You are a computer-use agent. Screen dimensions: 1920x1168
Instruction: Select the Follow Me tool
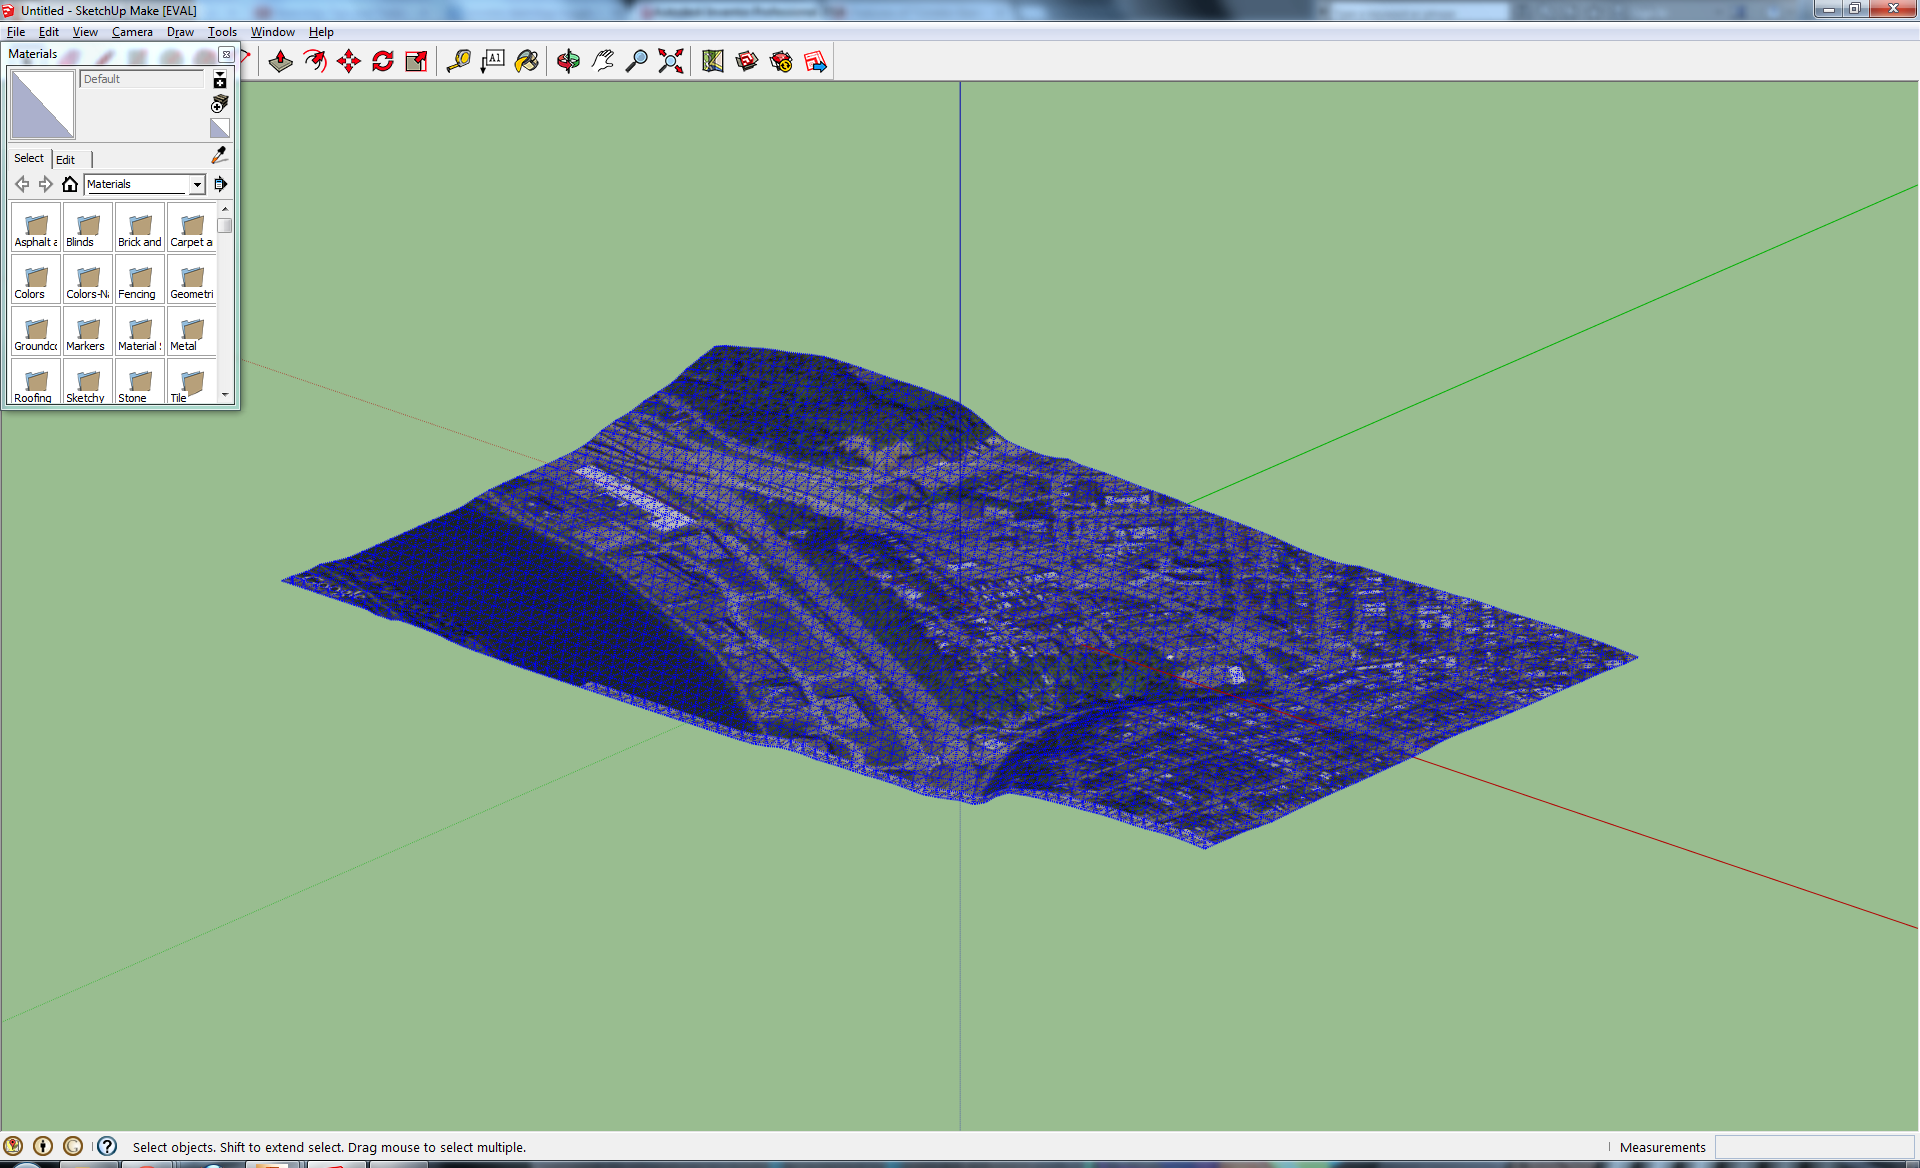click(x=315, y=62)
